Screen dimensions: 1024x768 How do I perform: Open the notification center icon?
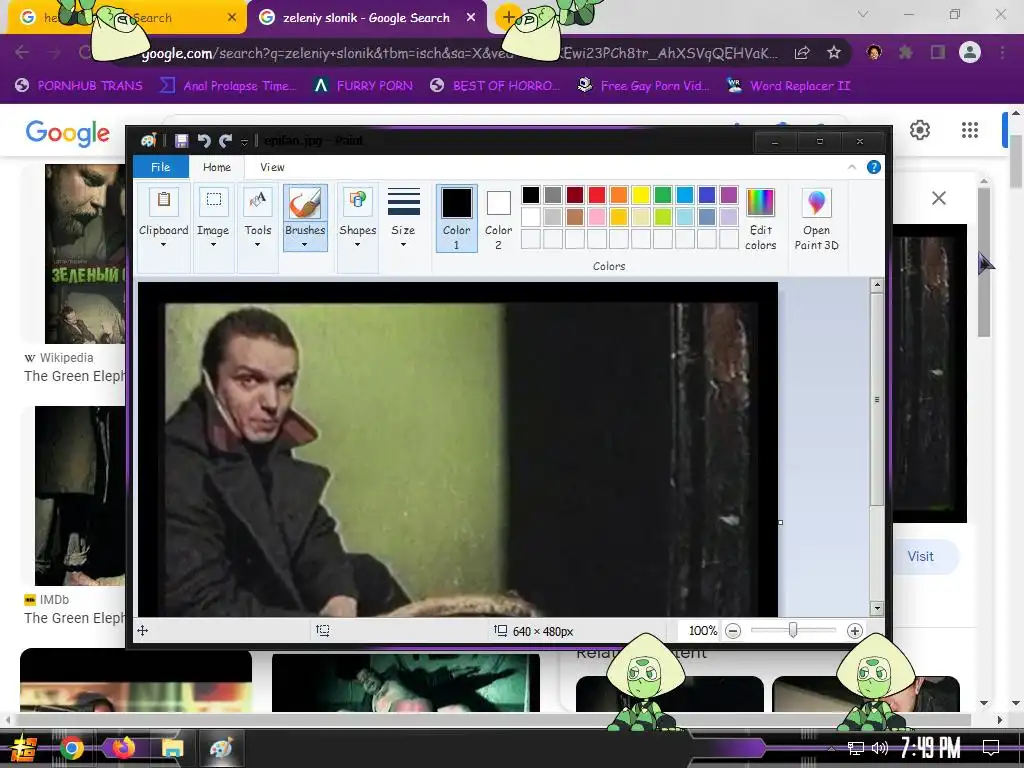pyautogui.click(x=991, y=748)
